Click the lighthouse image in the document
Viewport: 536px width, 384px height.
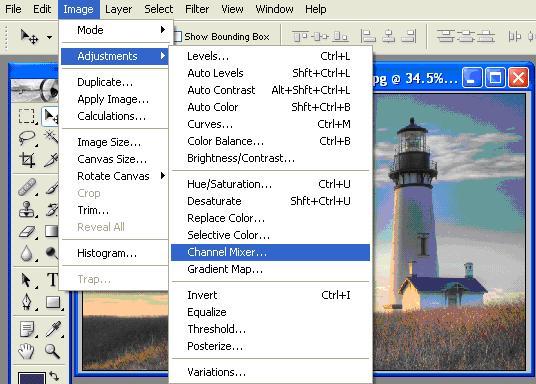click(x=450, y=232)
